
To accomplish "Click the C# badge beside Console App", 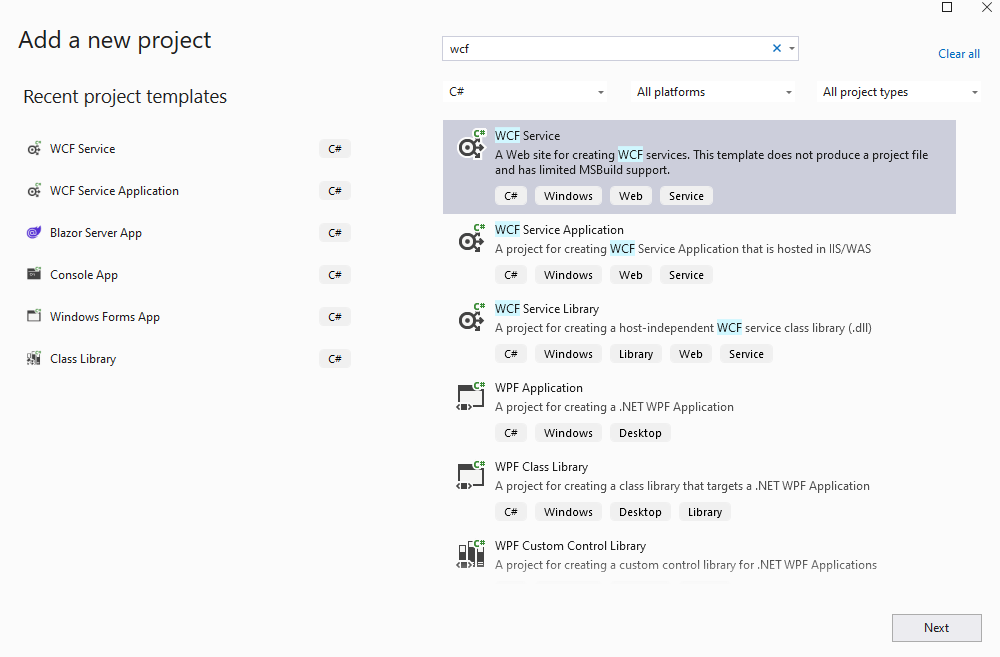I will [335, 275].
